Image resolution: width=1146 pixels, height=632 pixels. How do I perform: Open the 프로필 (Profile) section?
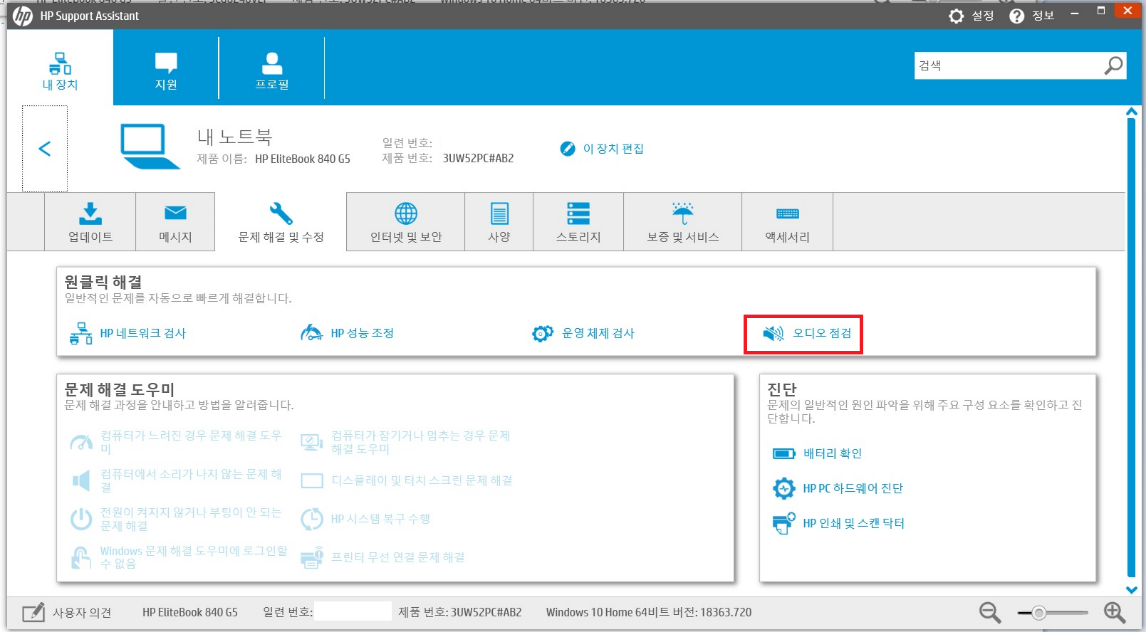(x=272, y=69)
